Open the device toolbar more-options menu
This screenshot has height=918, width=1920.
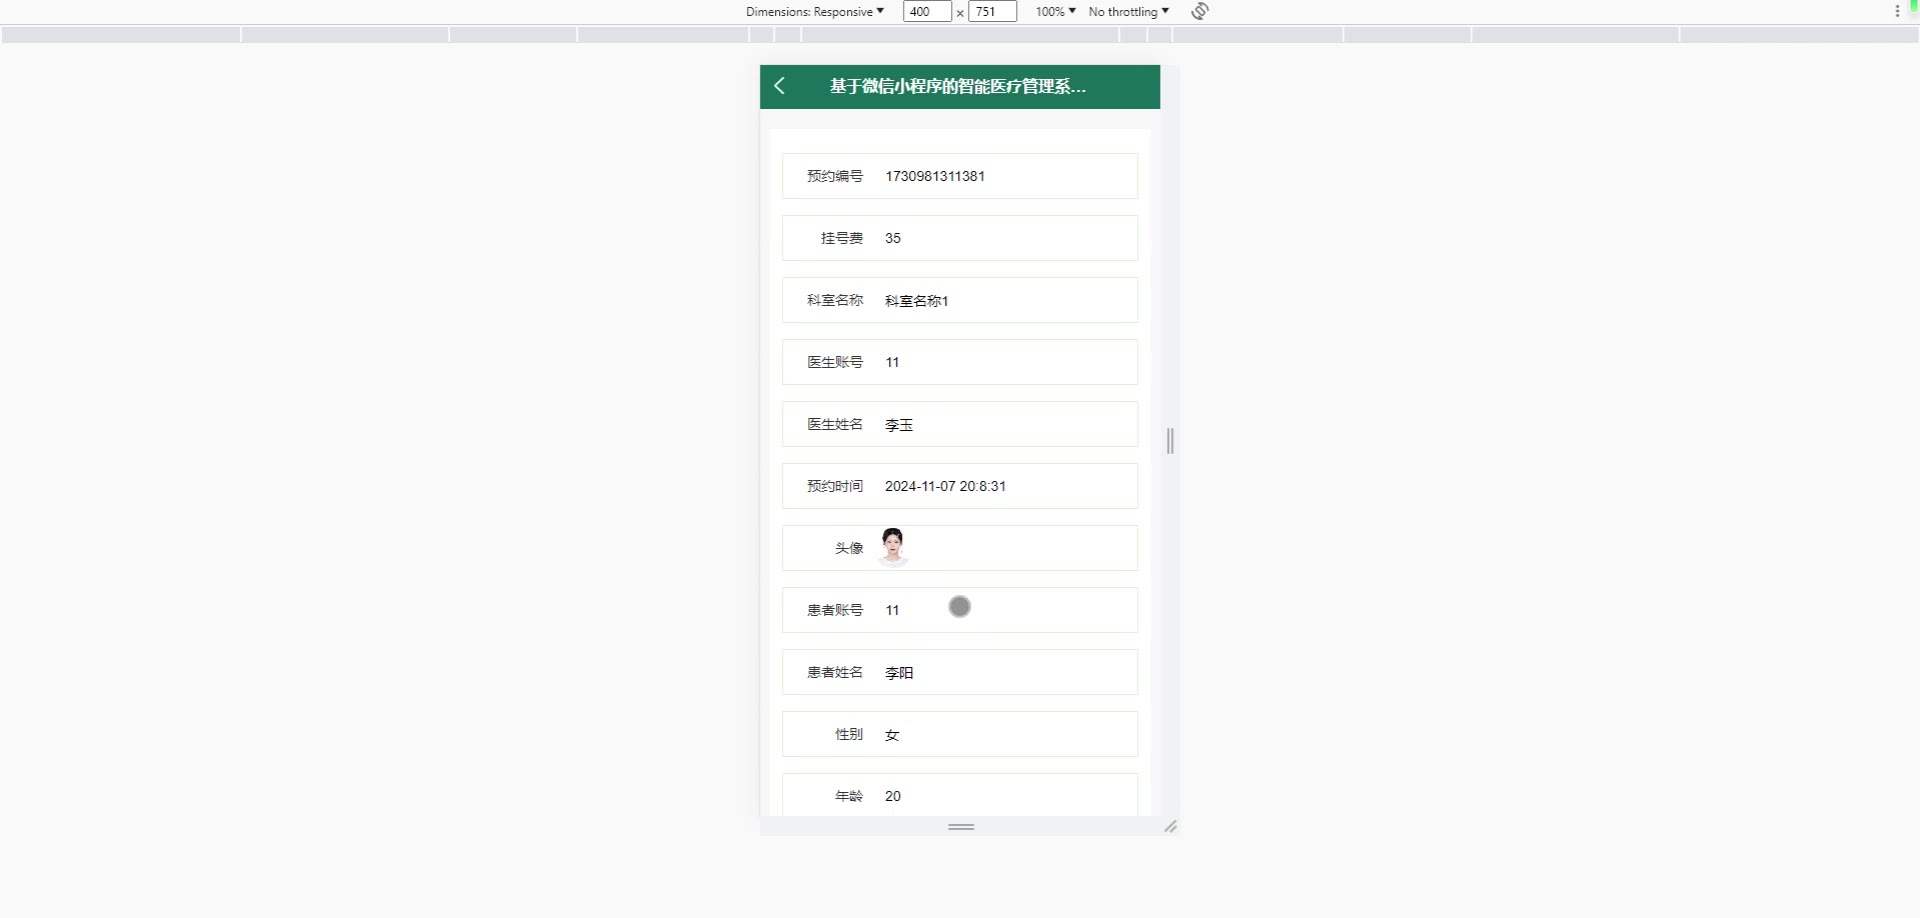[1897, 11]
